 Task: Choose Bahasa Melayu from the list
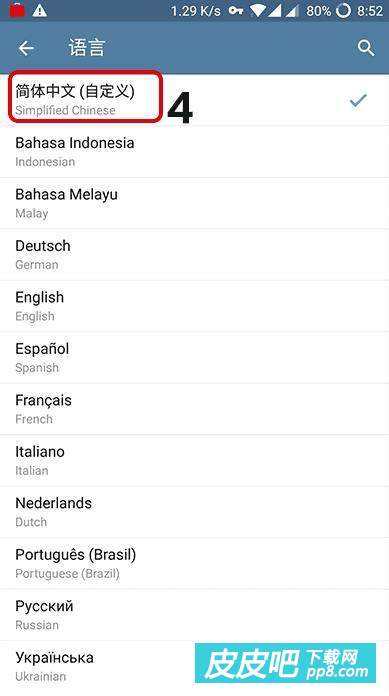(x=194, y=203)
